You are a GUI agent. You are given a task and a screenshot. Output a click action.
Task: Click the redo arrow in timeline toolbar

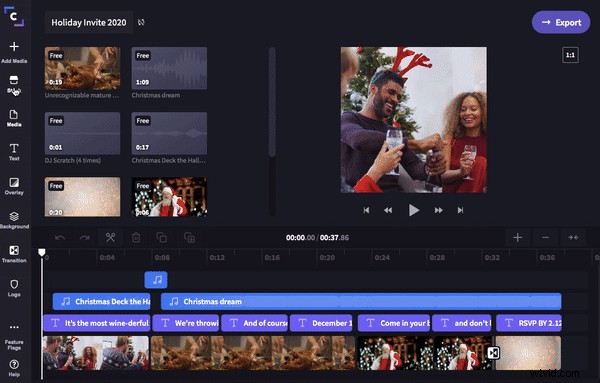tap(85, 238)
